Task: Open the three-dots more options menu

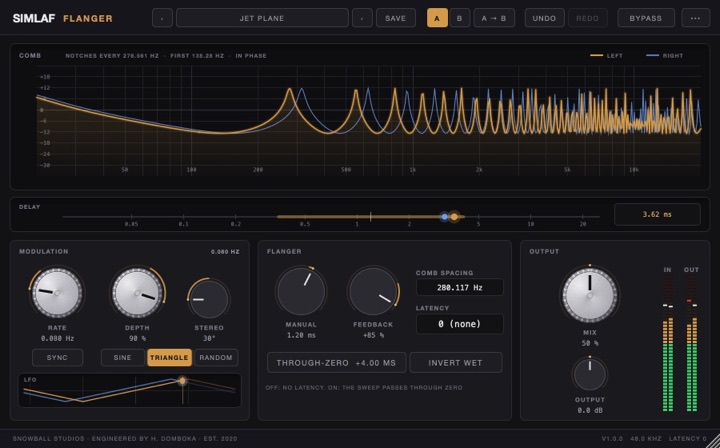Action: 696,18
